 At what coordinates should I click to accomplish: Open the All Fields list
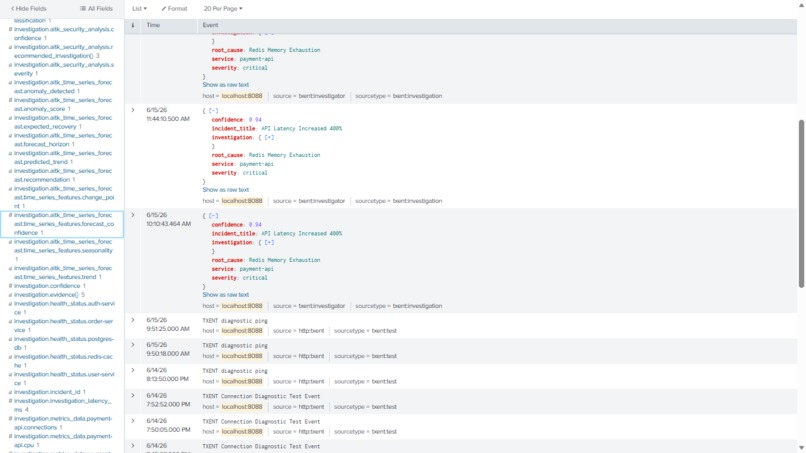(96, 9)
